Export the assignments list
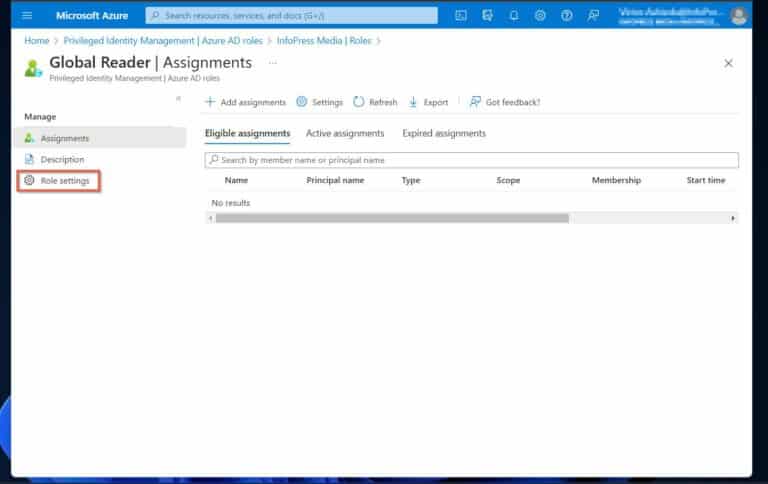The image size is (768, 484). click(x=429, y=102)
